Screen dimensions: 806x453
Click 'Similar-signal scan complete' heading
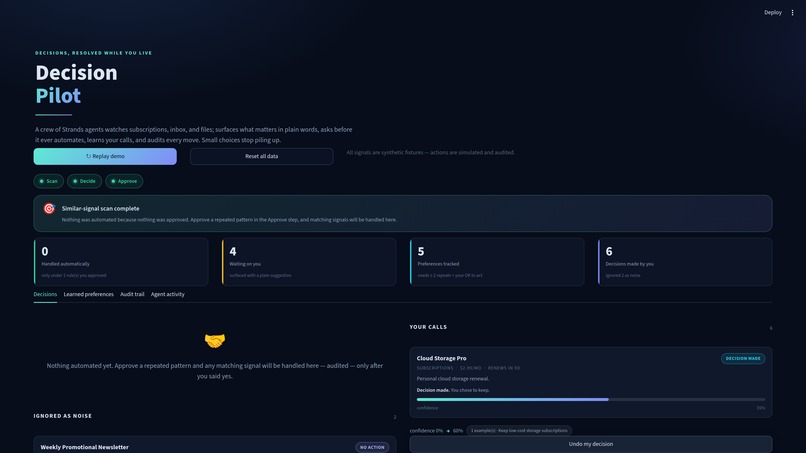pyautogui.click(x=100, y=209)
